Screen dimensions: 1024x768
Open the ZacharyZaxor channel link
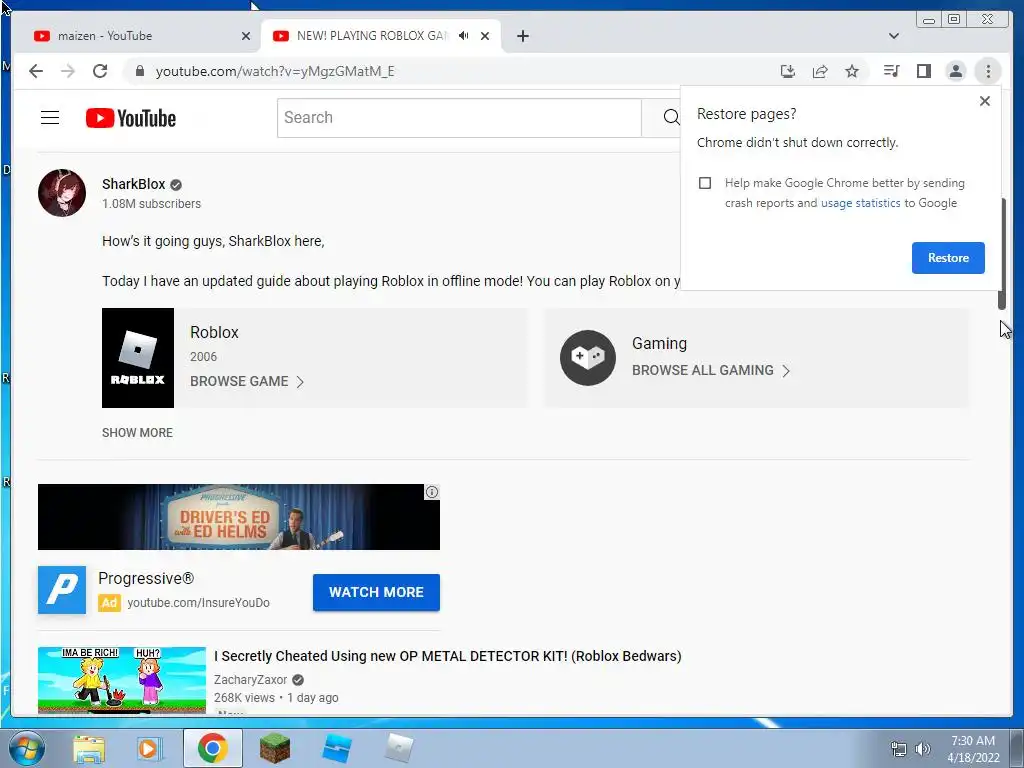251,680
